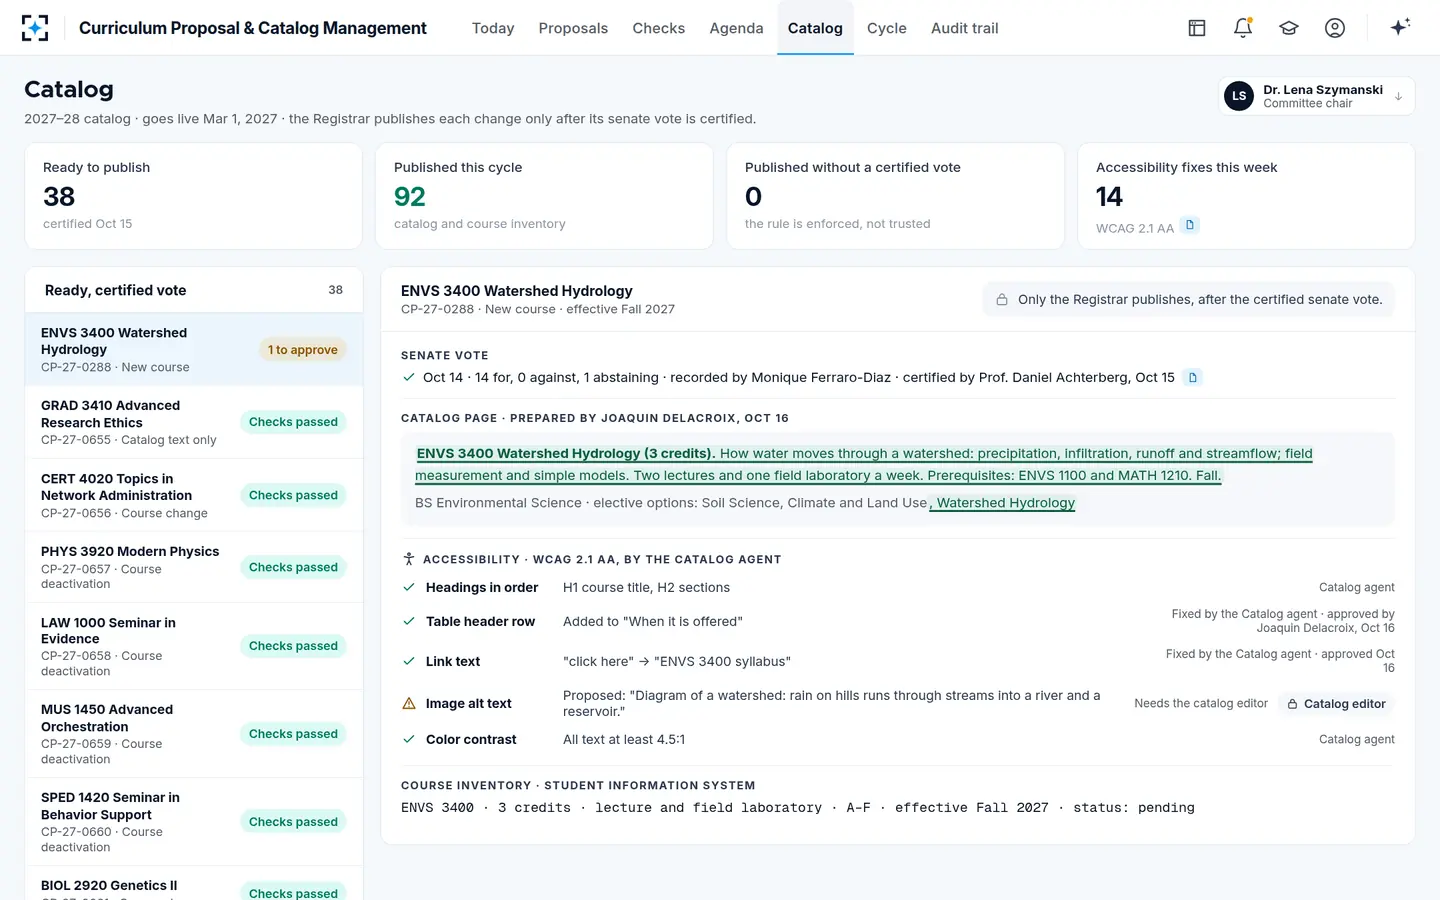Click checkmark next to Color contrast
Screen dimensions: 1440x900
tap(409, 740)
